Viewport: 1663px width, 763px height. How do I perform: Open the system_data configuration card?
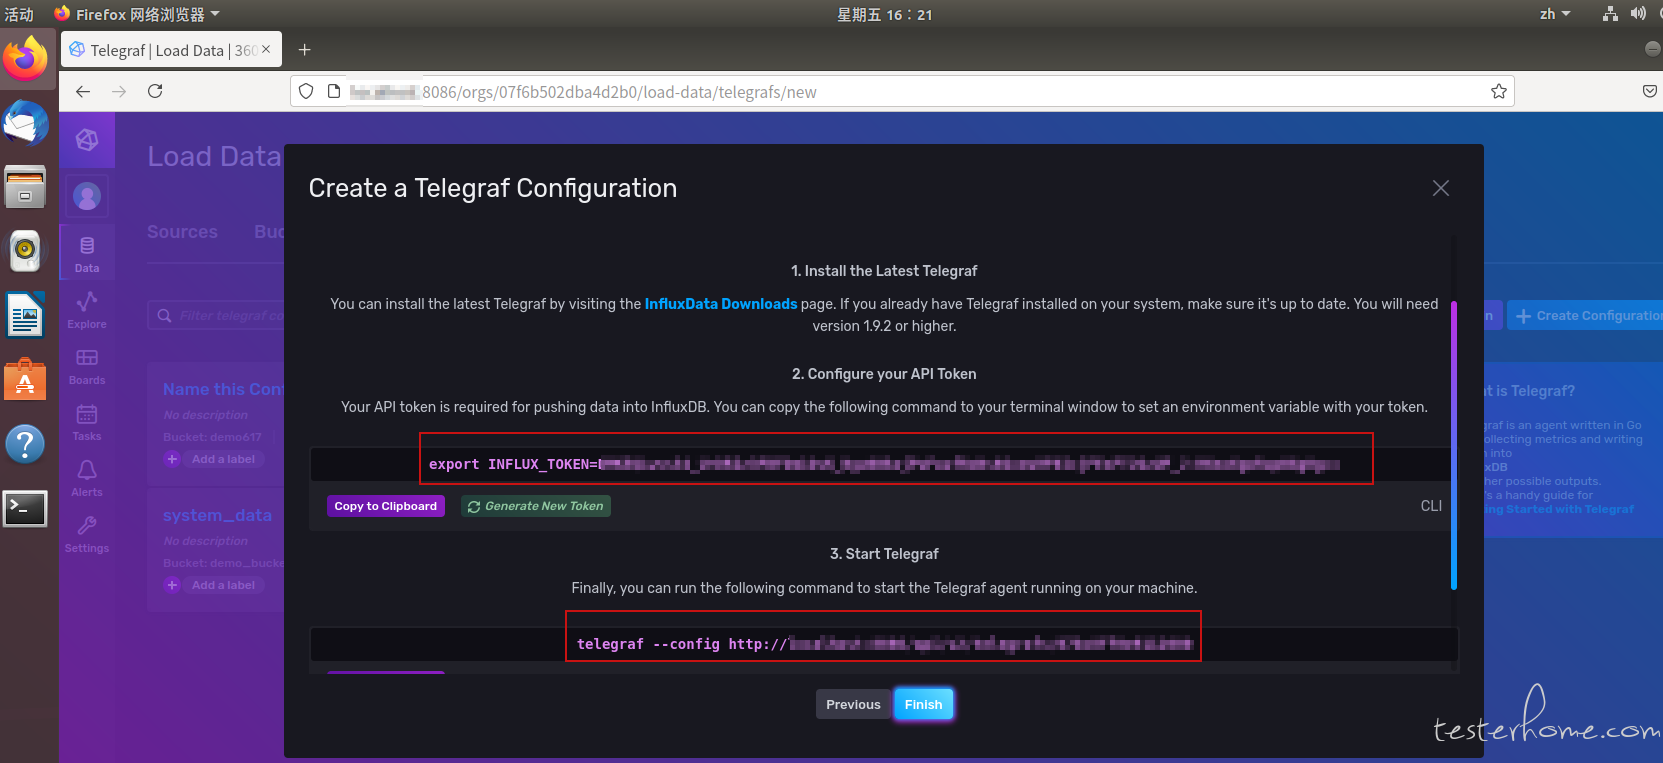pyautogui.click(x=217, y=515)
